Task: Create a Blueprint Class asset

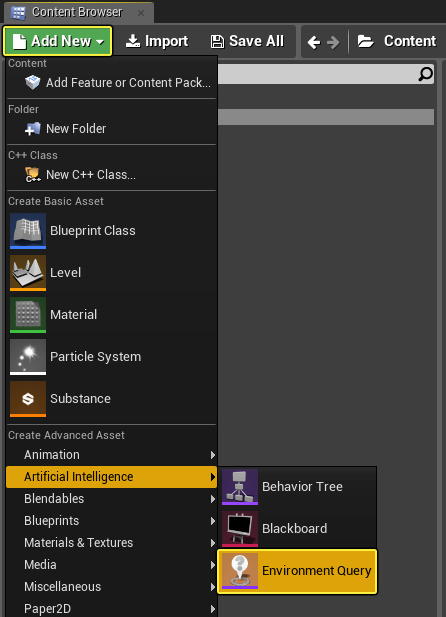Action: point(111,231)
